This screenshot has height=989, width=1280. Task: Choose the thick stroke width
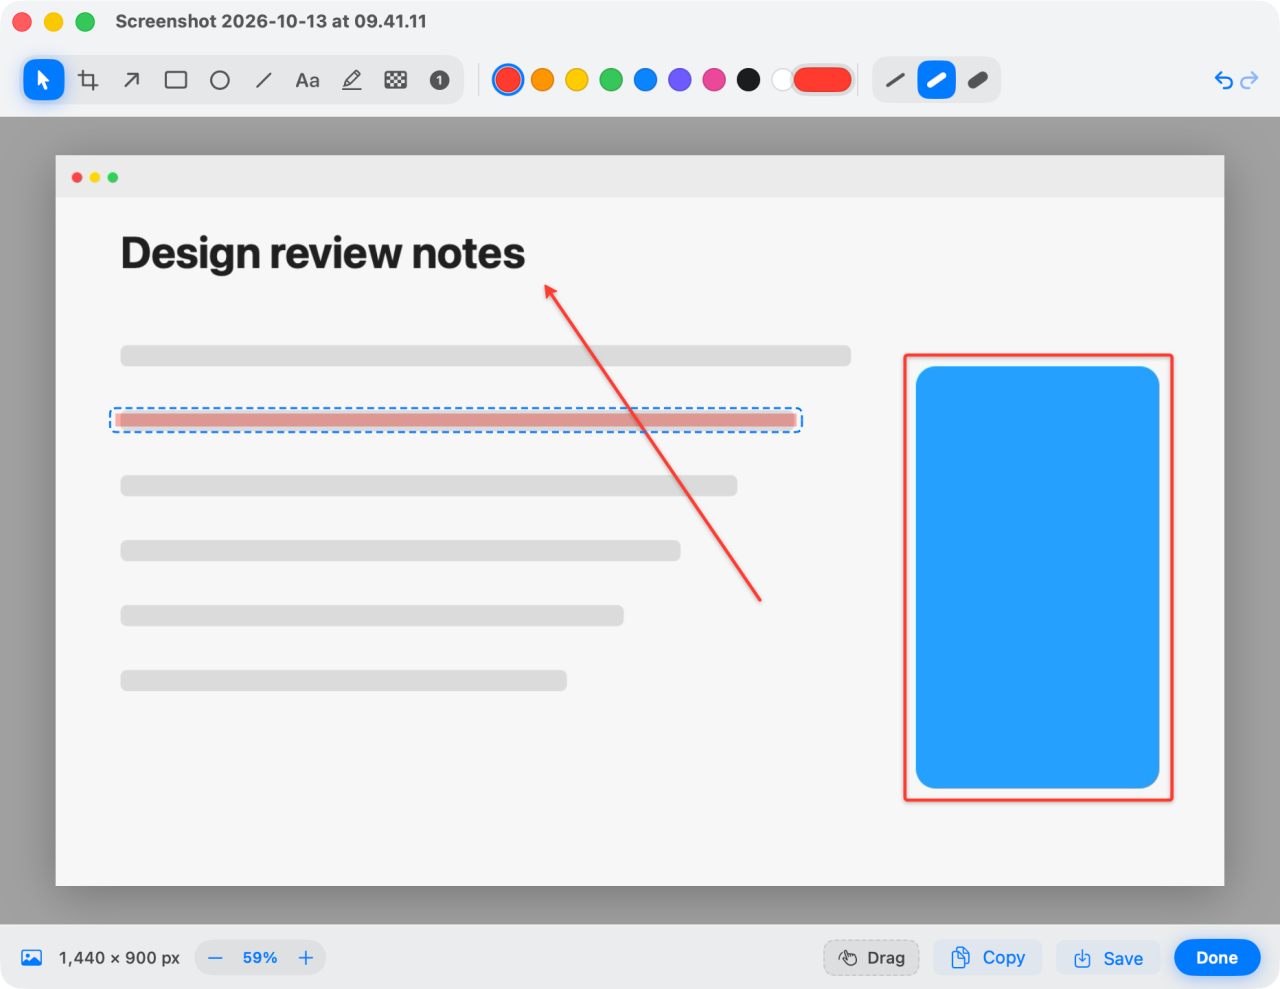click(978, 80)
